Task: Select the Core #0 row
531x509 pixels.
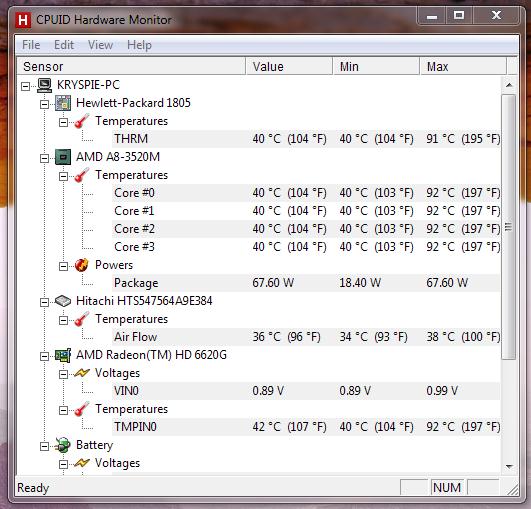Action: pyautogui.click(x=306, y=193)
